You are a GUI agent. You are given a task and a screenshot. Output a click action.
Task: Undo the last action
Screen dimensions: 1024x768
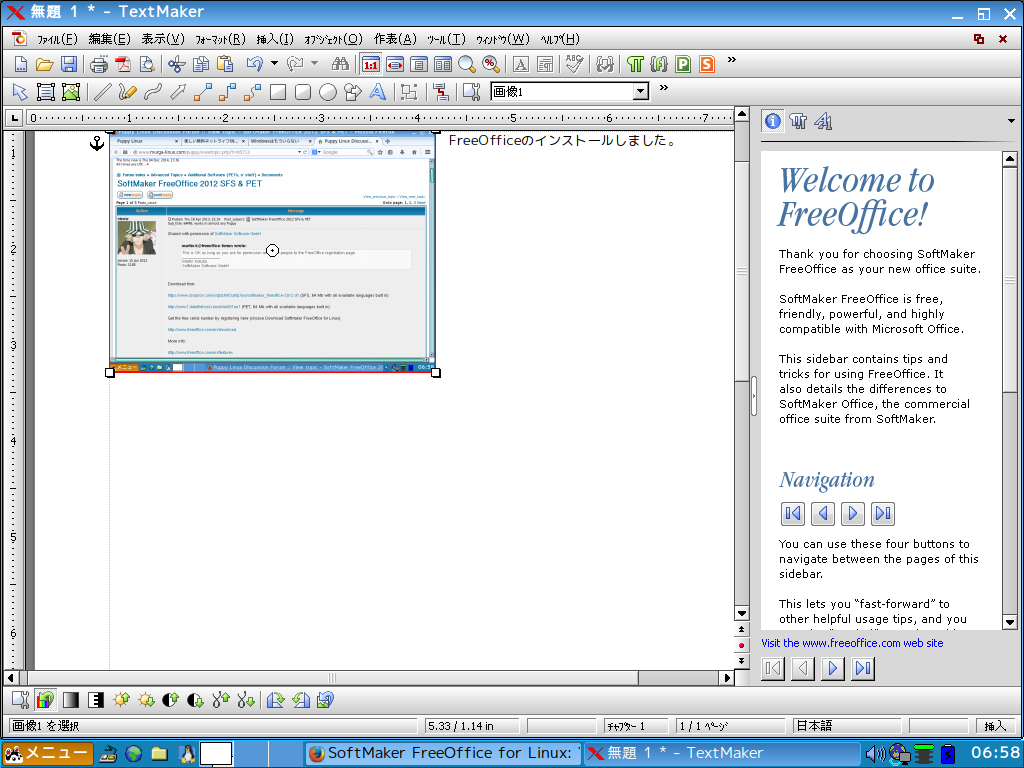tap(255, 64)
